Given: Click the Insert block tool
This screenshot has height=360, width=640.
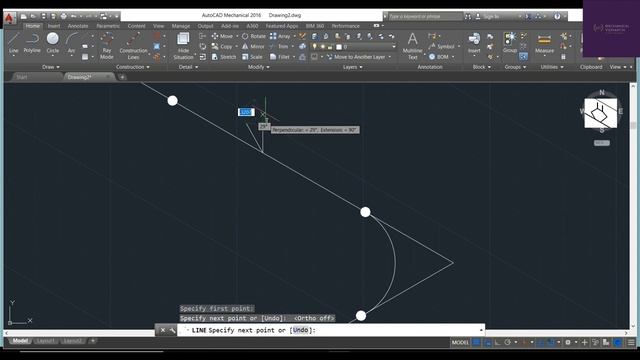Looking at the screenshot, I should [474, 43].
